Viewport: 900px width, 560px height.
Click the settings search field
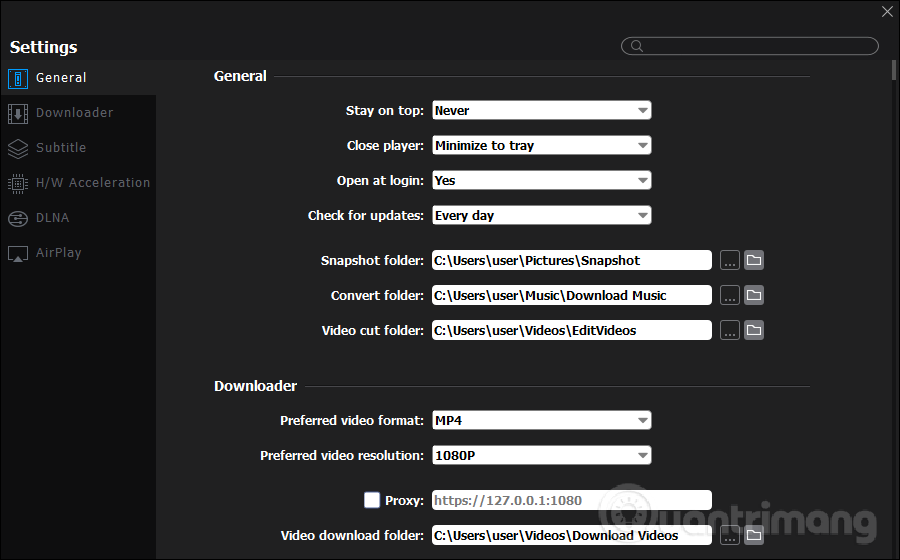[x=750, y=46]
